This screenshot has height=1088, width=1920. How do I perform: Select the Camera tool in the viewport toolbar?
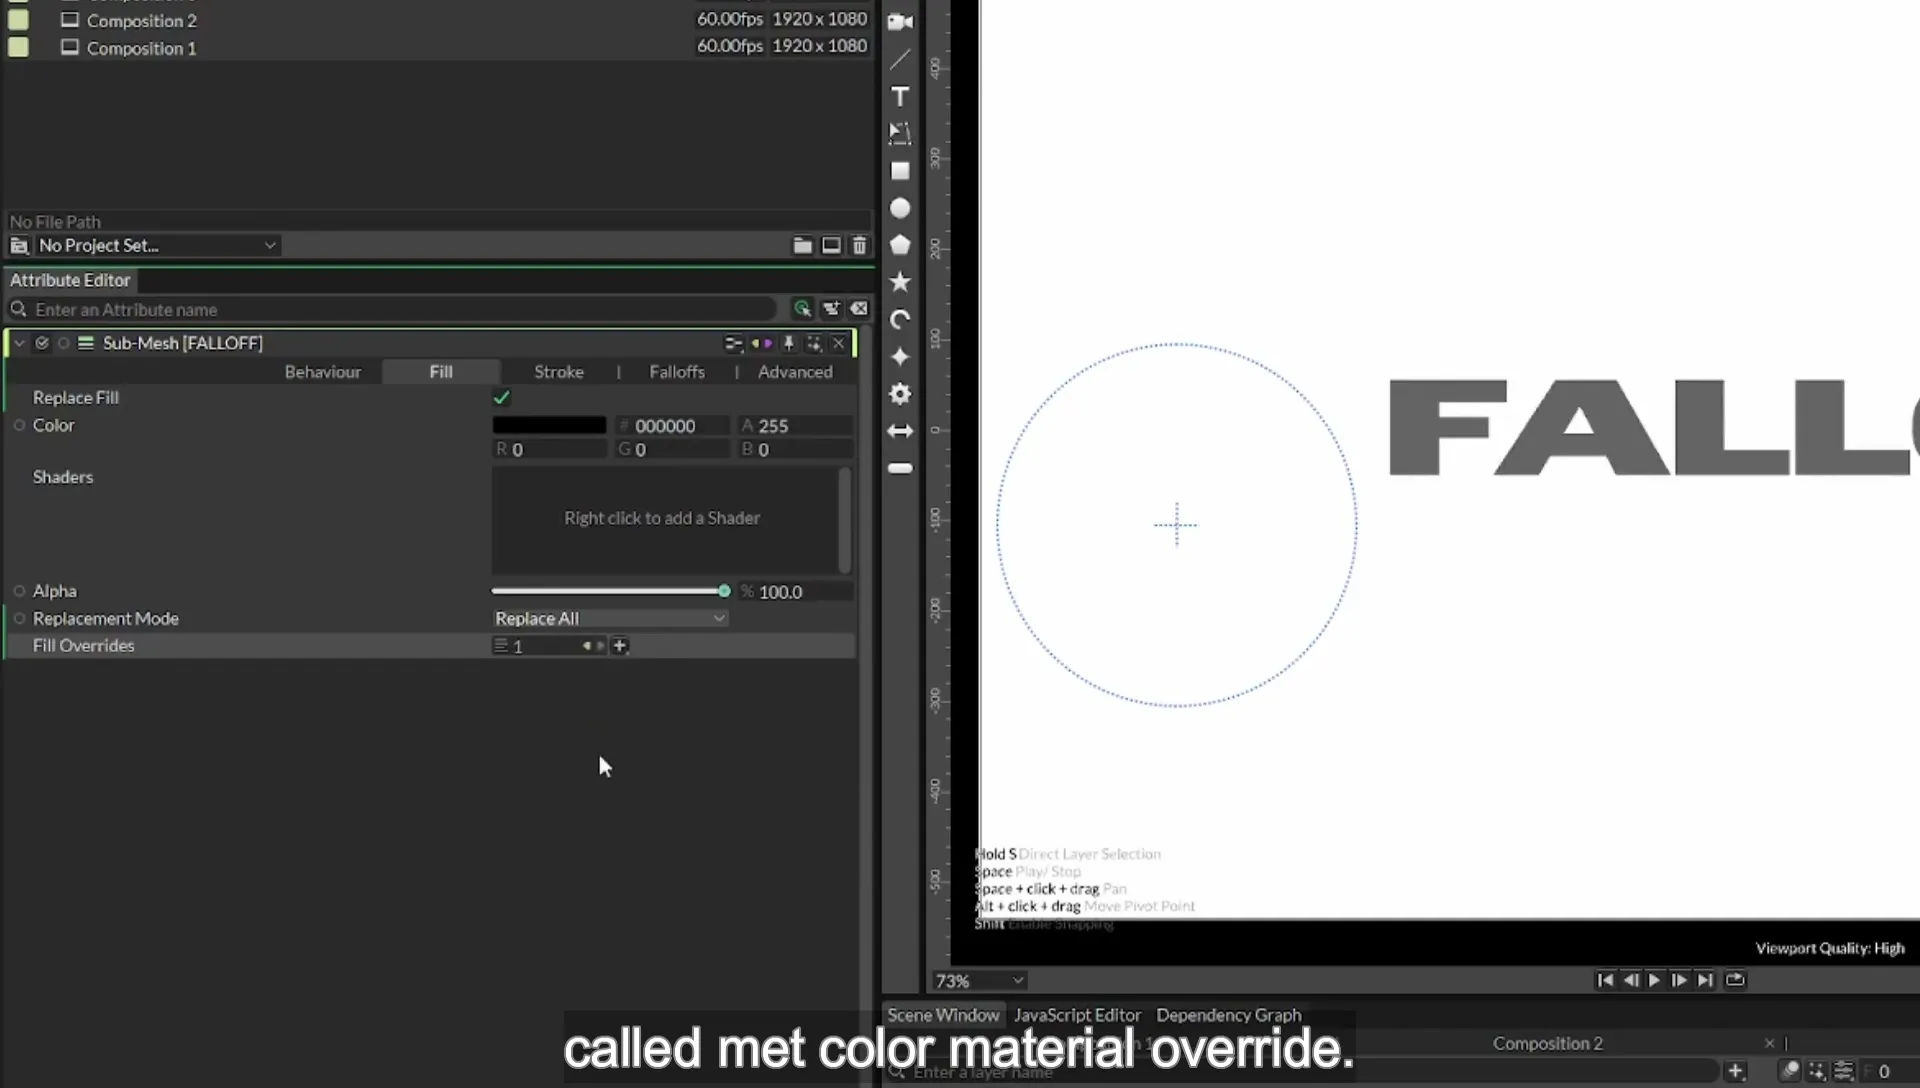point(900,22)
